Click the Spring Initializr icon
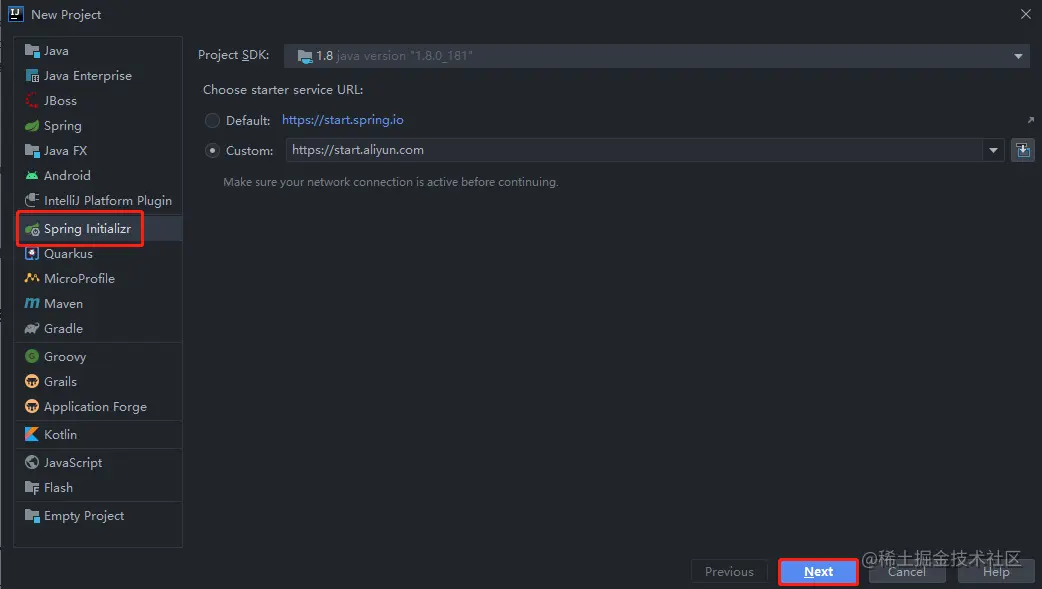This screenshot has height=589, width=1042. coord(32,229)
